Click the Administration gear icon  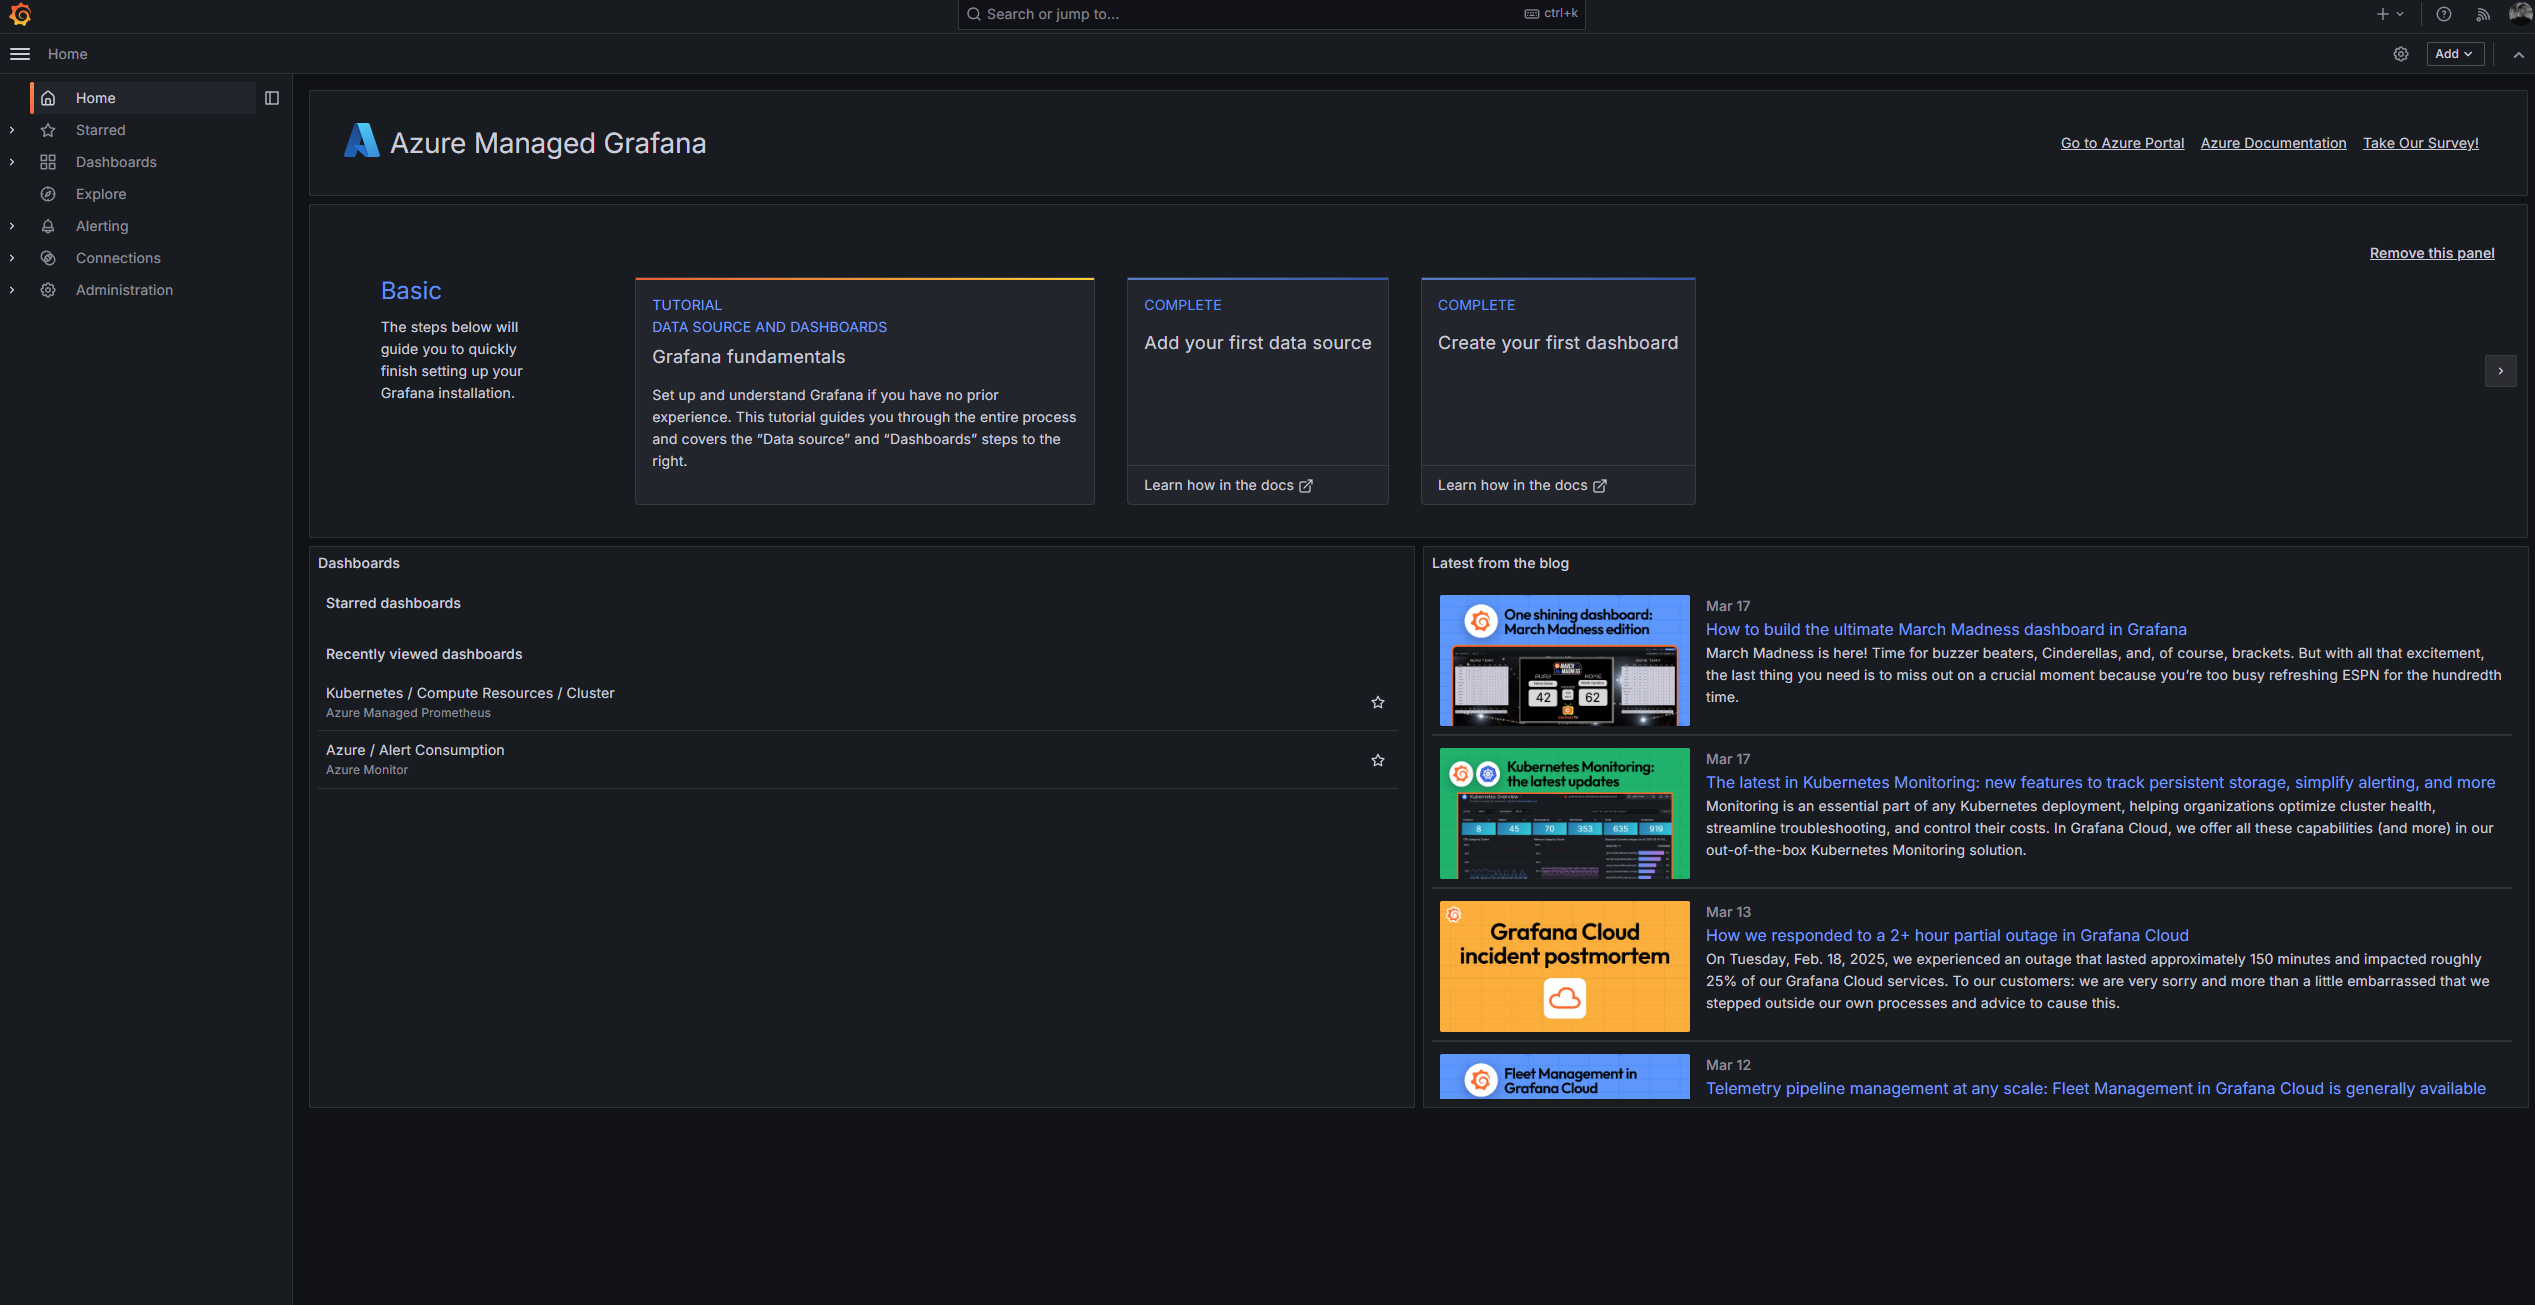click(x=48, y=290)
